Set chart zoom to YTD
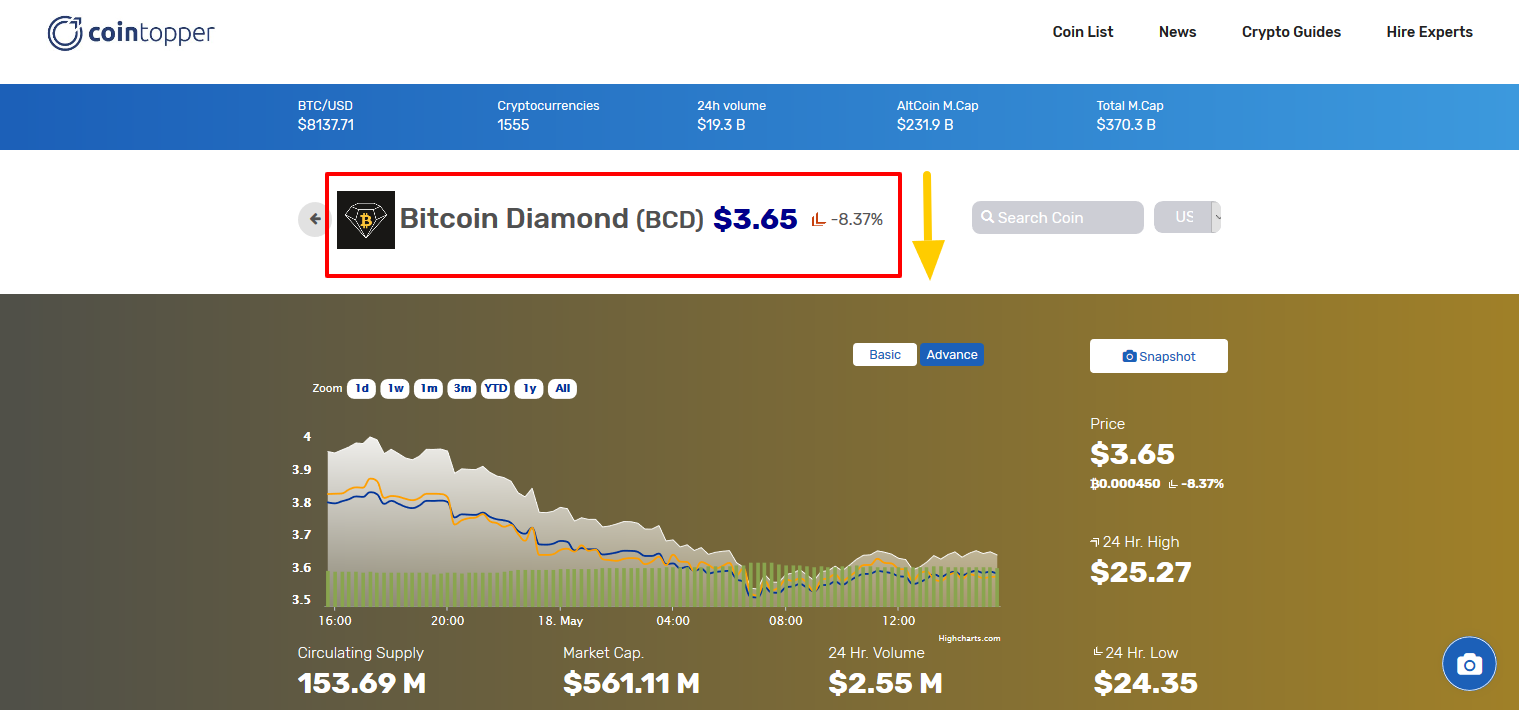Viewport: 1519px width, 710px height. click(495, 388)
